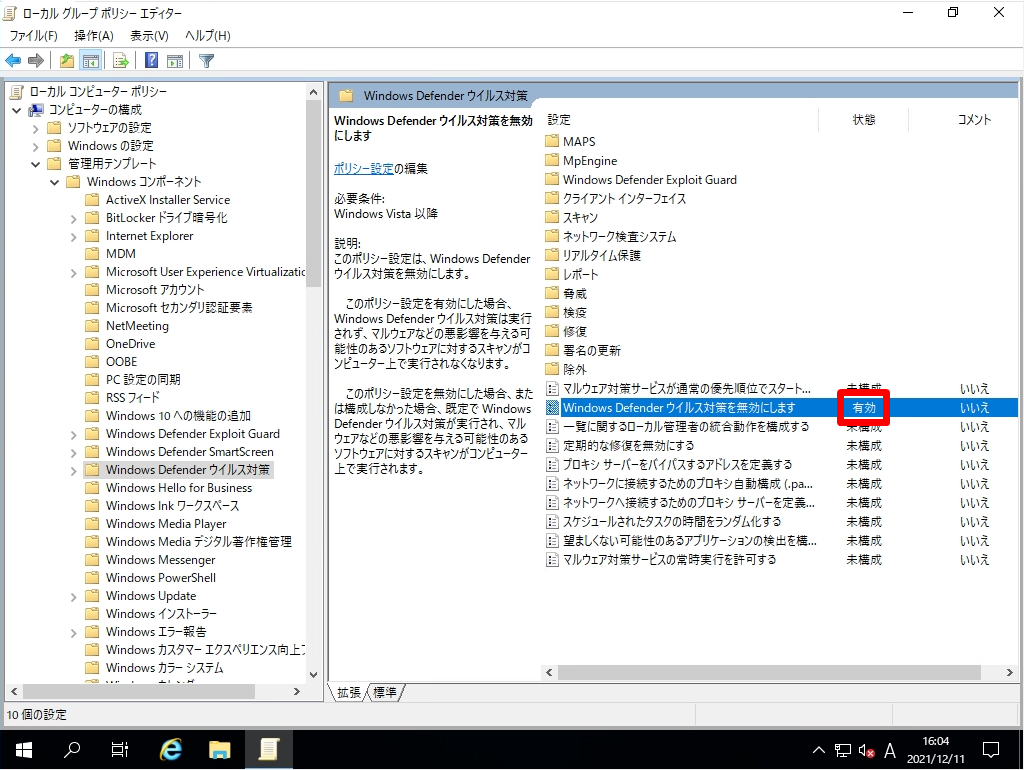Open 表示(V) menu
This screenshot has width=1024, height=770.
coord(149,36)
